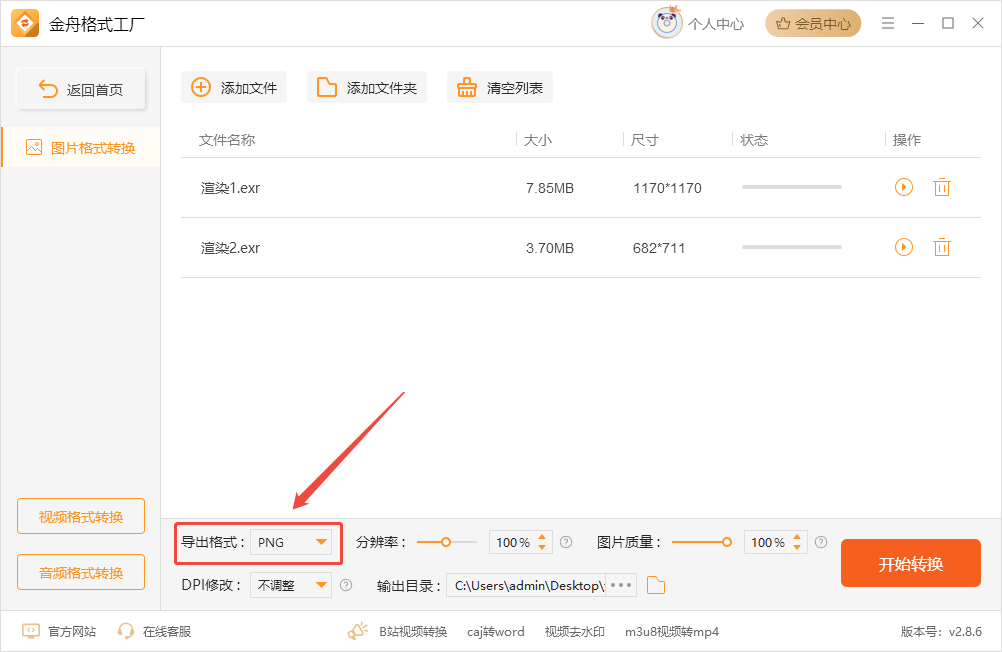Adjust the 图片质量 slider handle
1002x652 pixels.
pyautogui.click(x=727, y=542)
